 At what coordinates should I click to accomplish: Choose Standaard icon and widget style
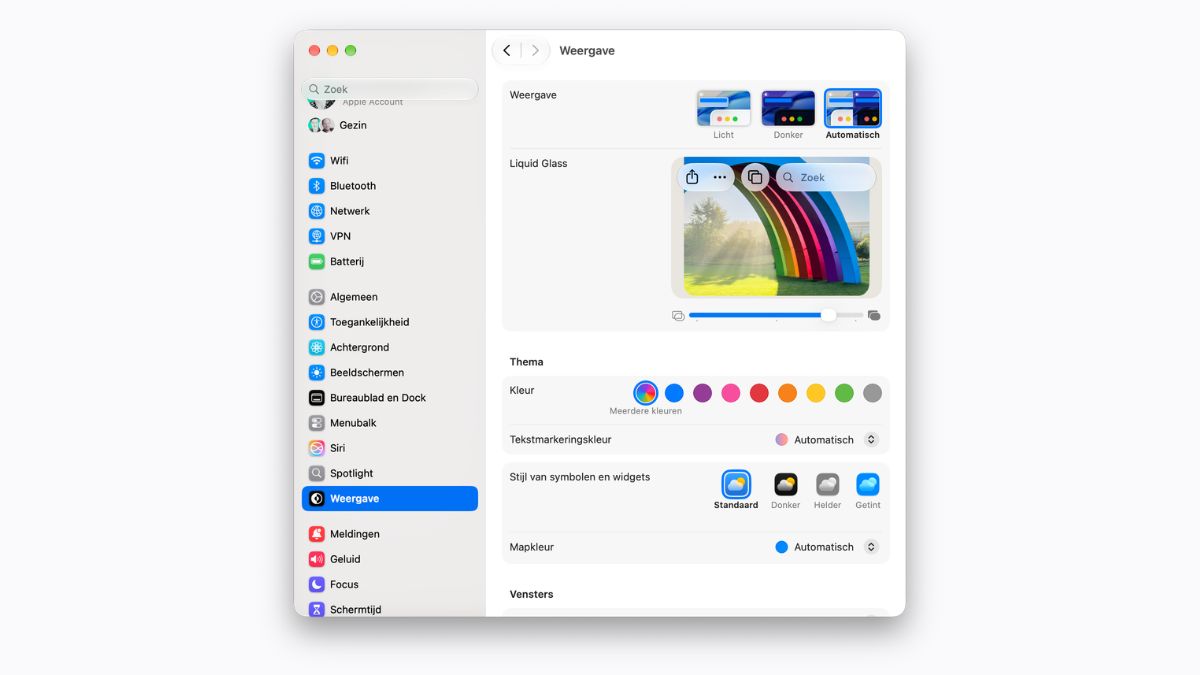point(736,485)
